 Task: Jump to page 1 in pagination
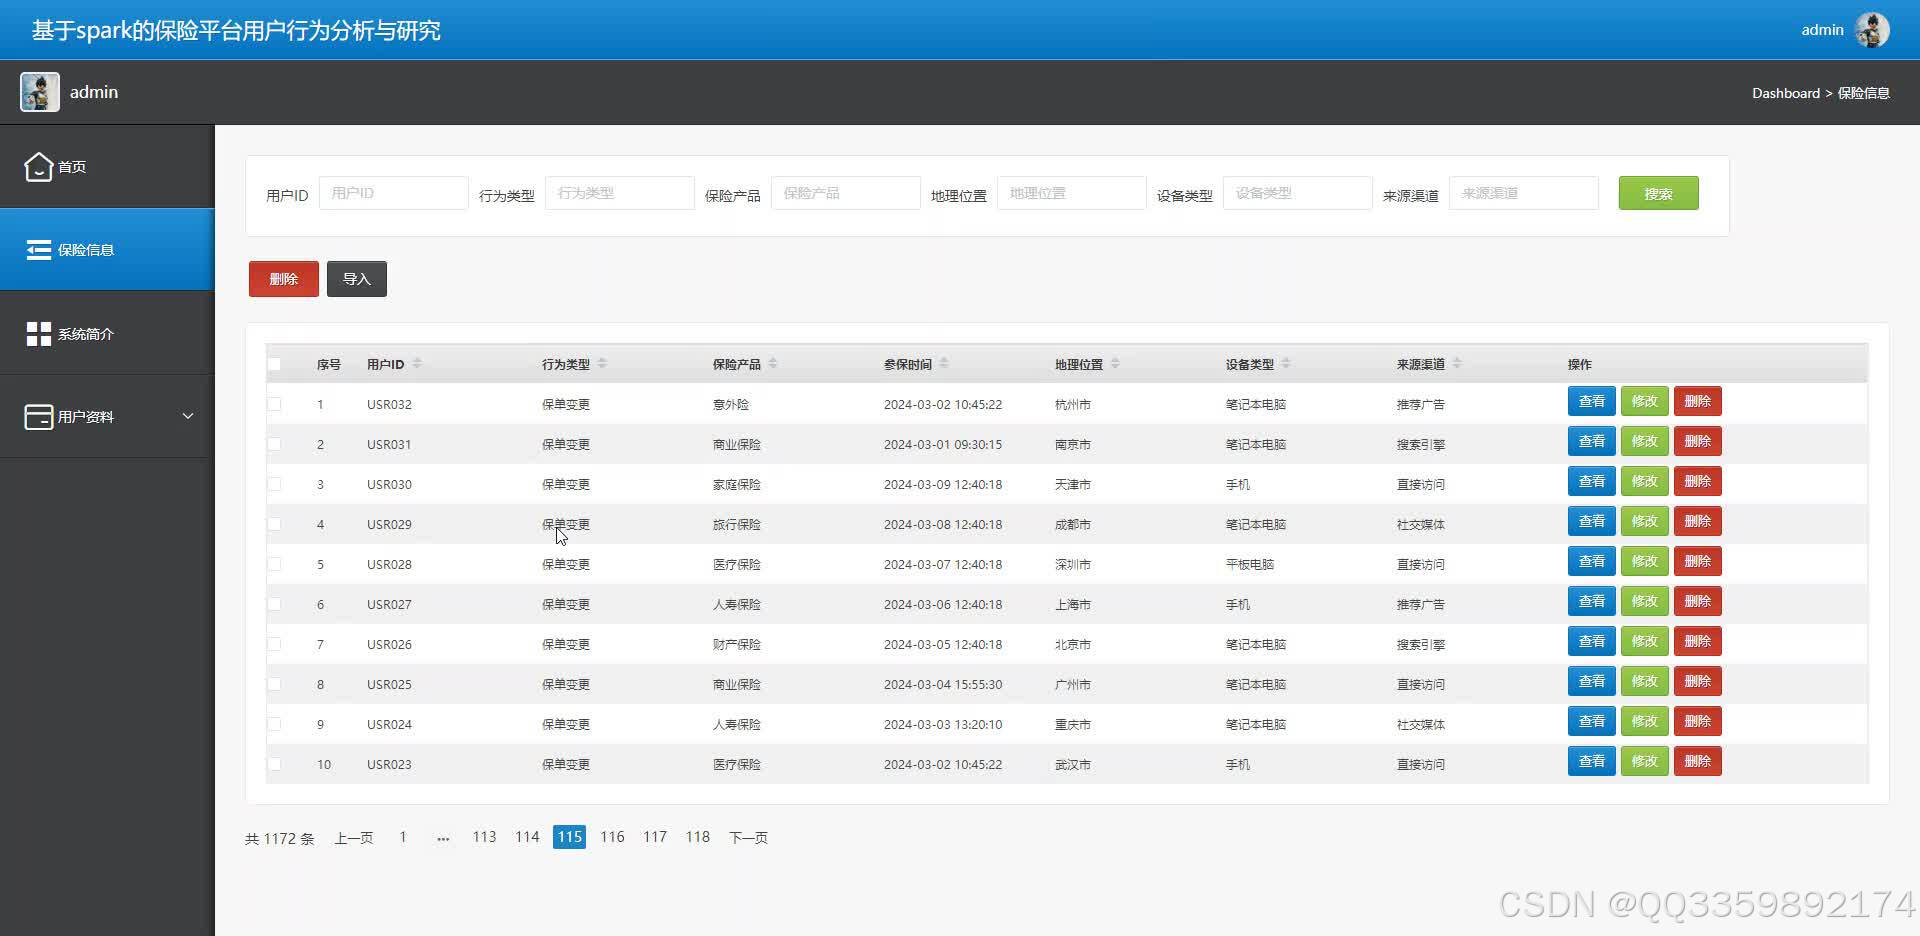point(403,837)
